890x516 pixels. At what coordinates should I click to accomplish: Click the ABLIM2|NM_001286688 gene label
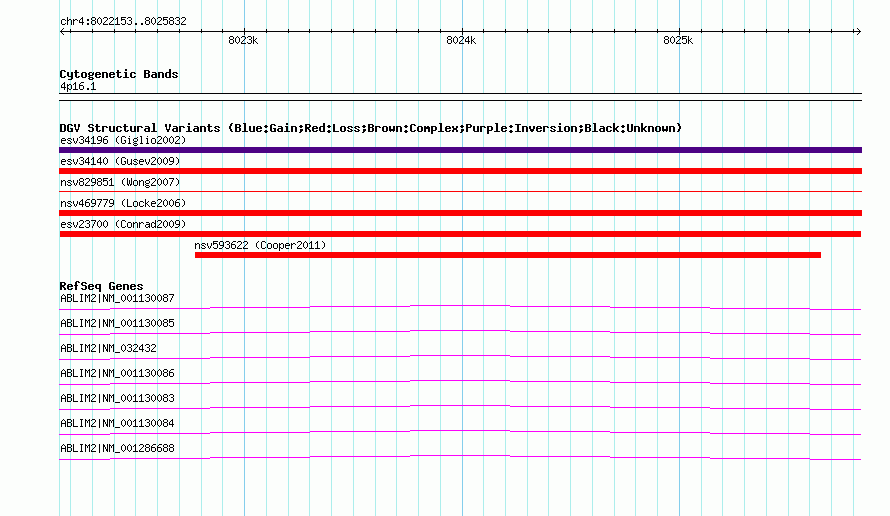click(117, 448)
